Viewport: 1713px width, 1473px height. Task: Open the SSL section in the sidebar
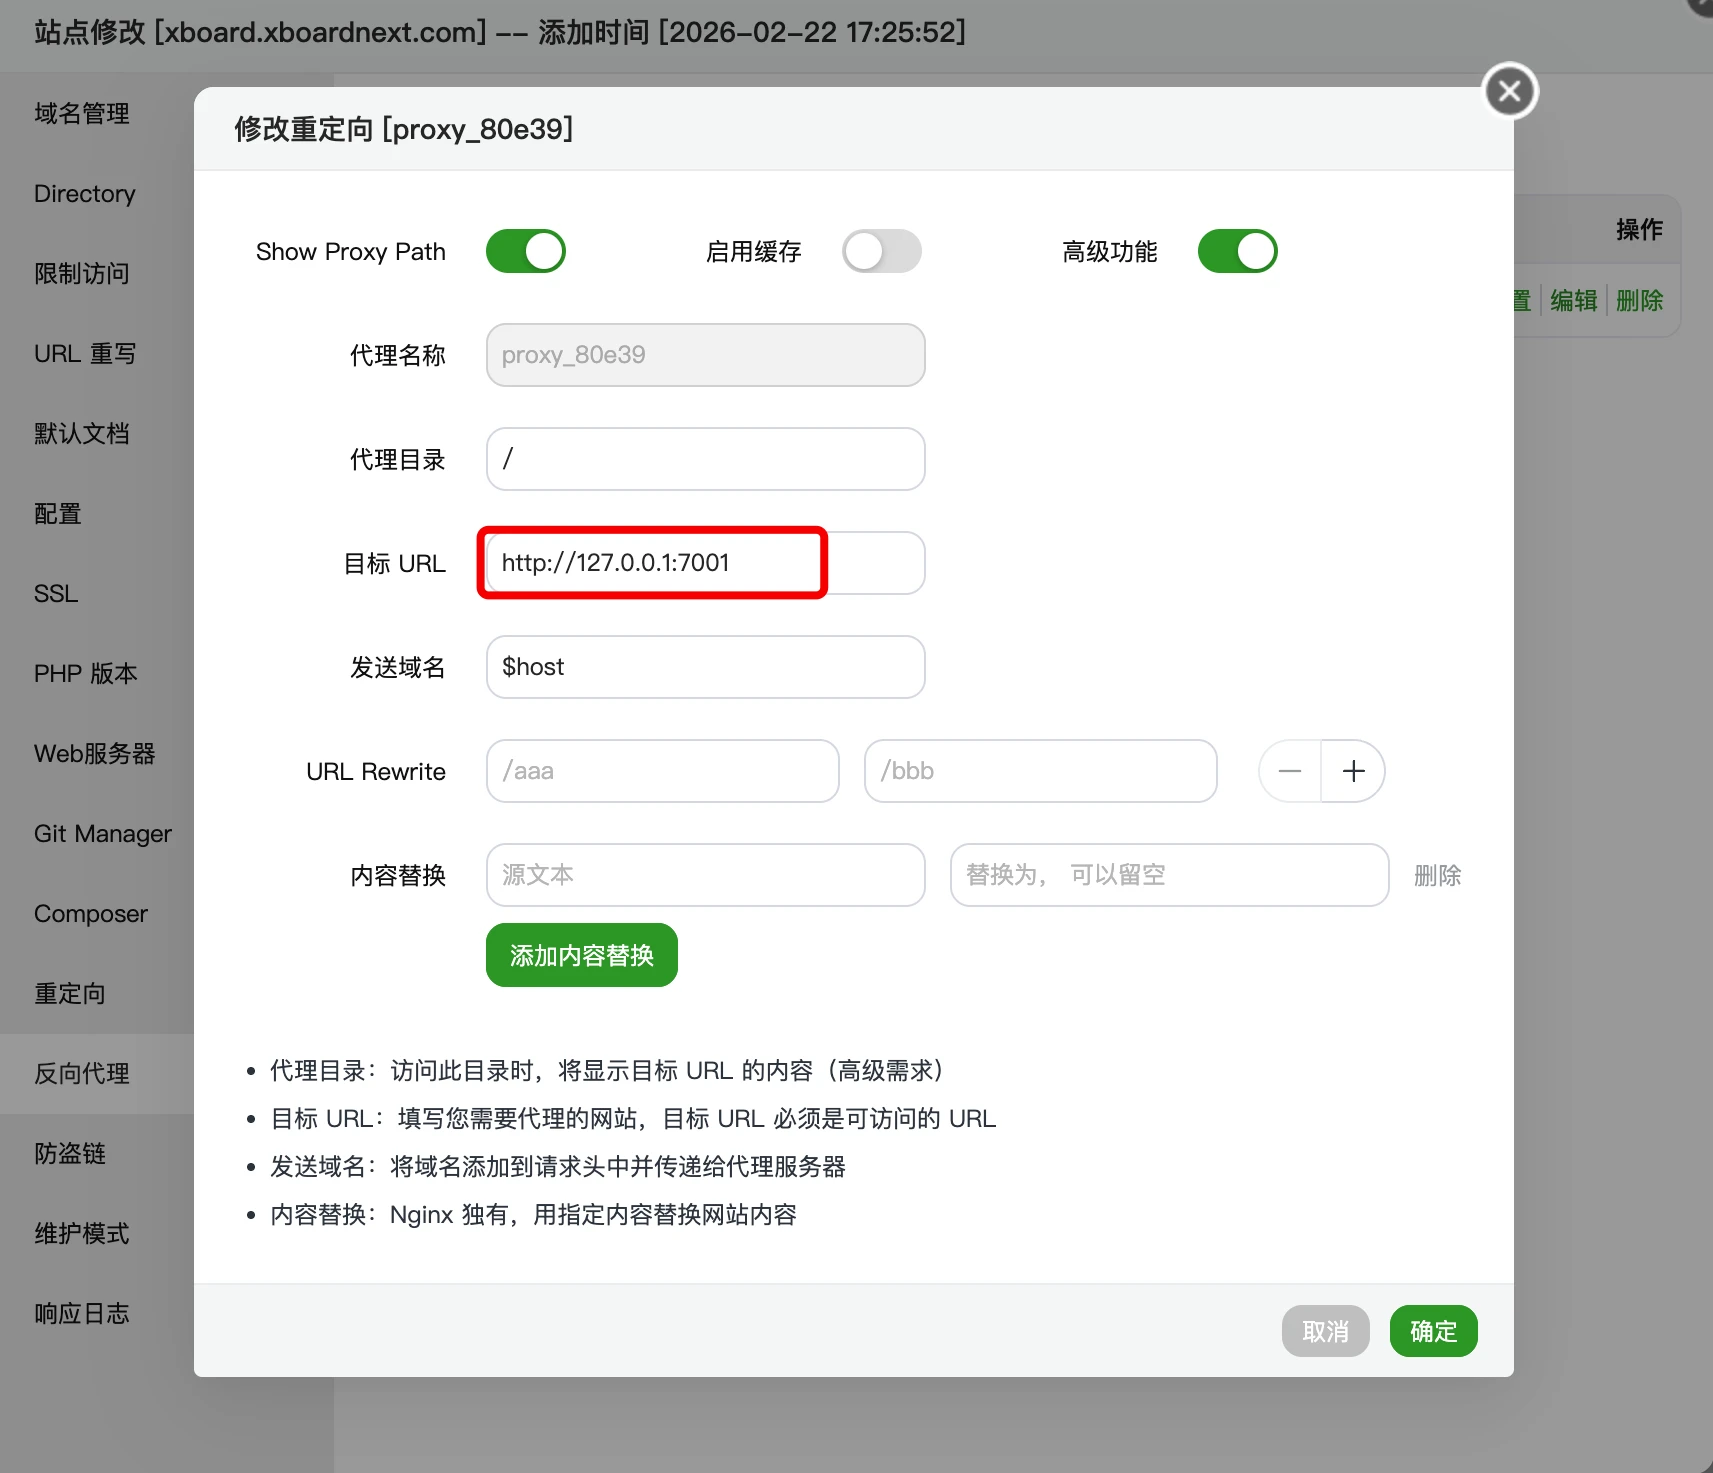pos(55,593)
